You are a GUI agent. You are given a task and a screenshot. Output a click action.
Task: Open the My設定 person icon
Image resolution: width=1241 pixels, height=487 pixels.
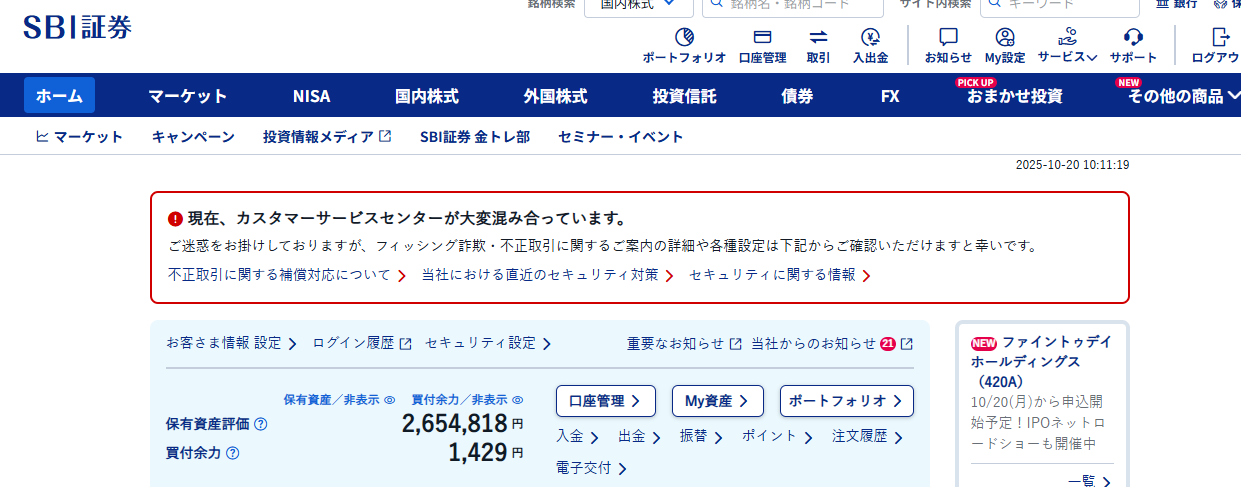pos(1005,37)
